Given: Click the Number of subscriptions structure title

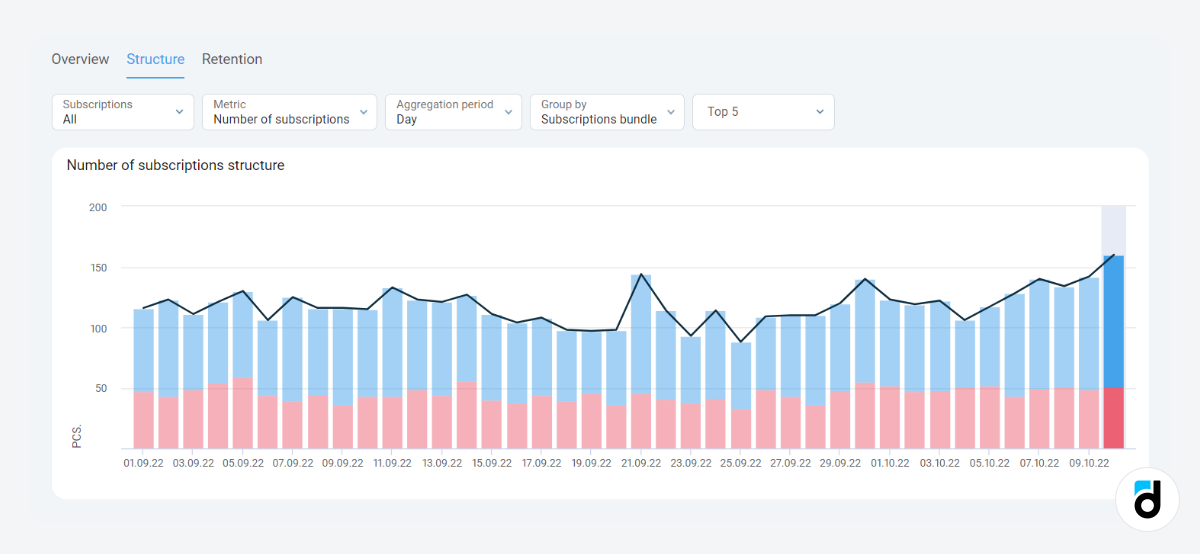Looking at the screenshot, I should pos(175,165).
